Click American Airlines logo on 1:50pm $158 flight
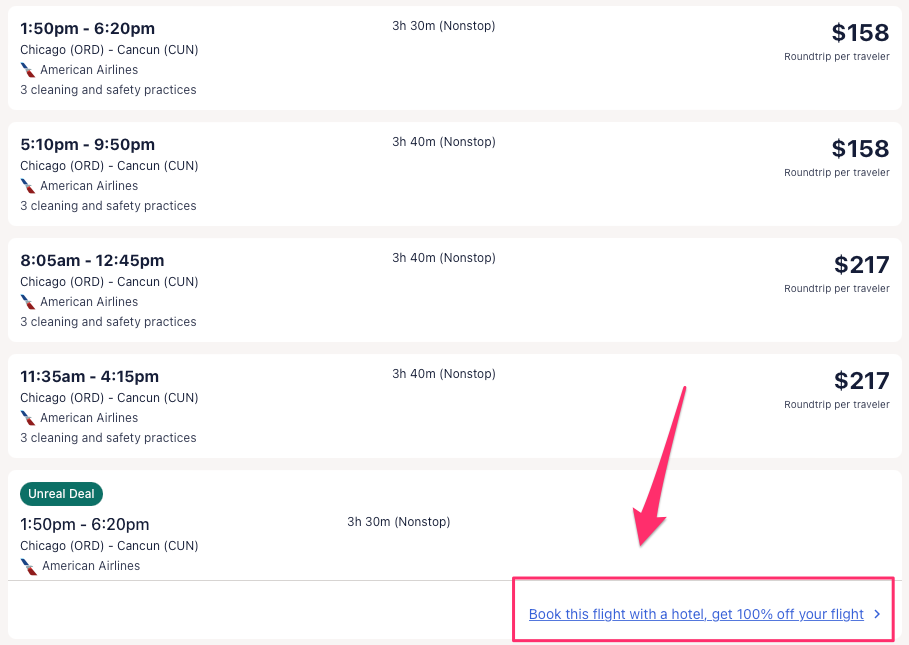The image size is (909, 645). (28, 70)
